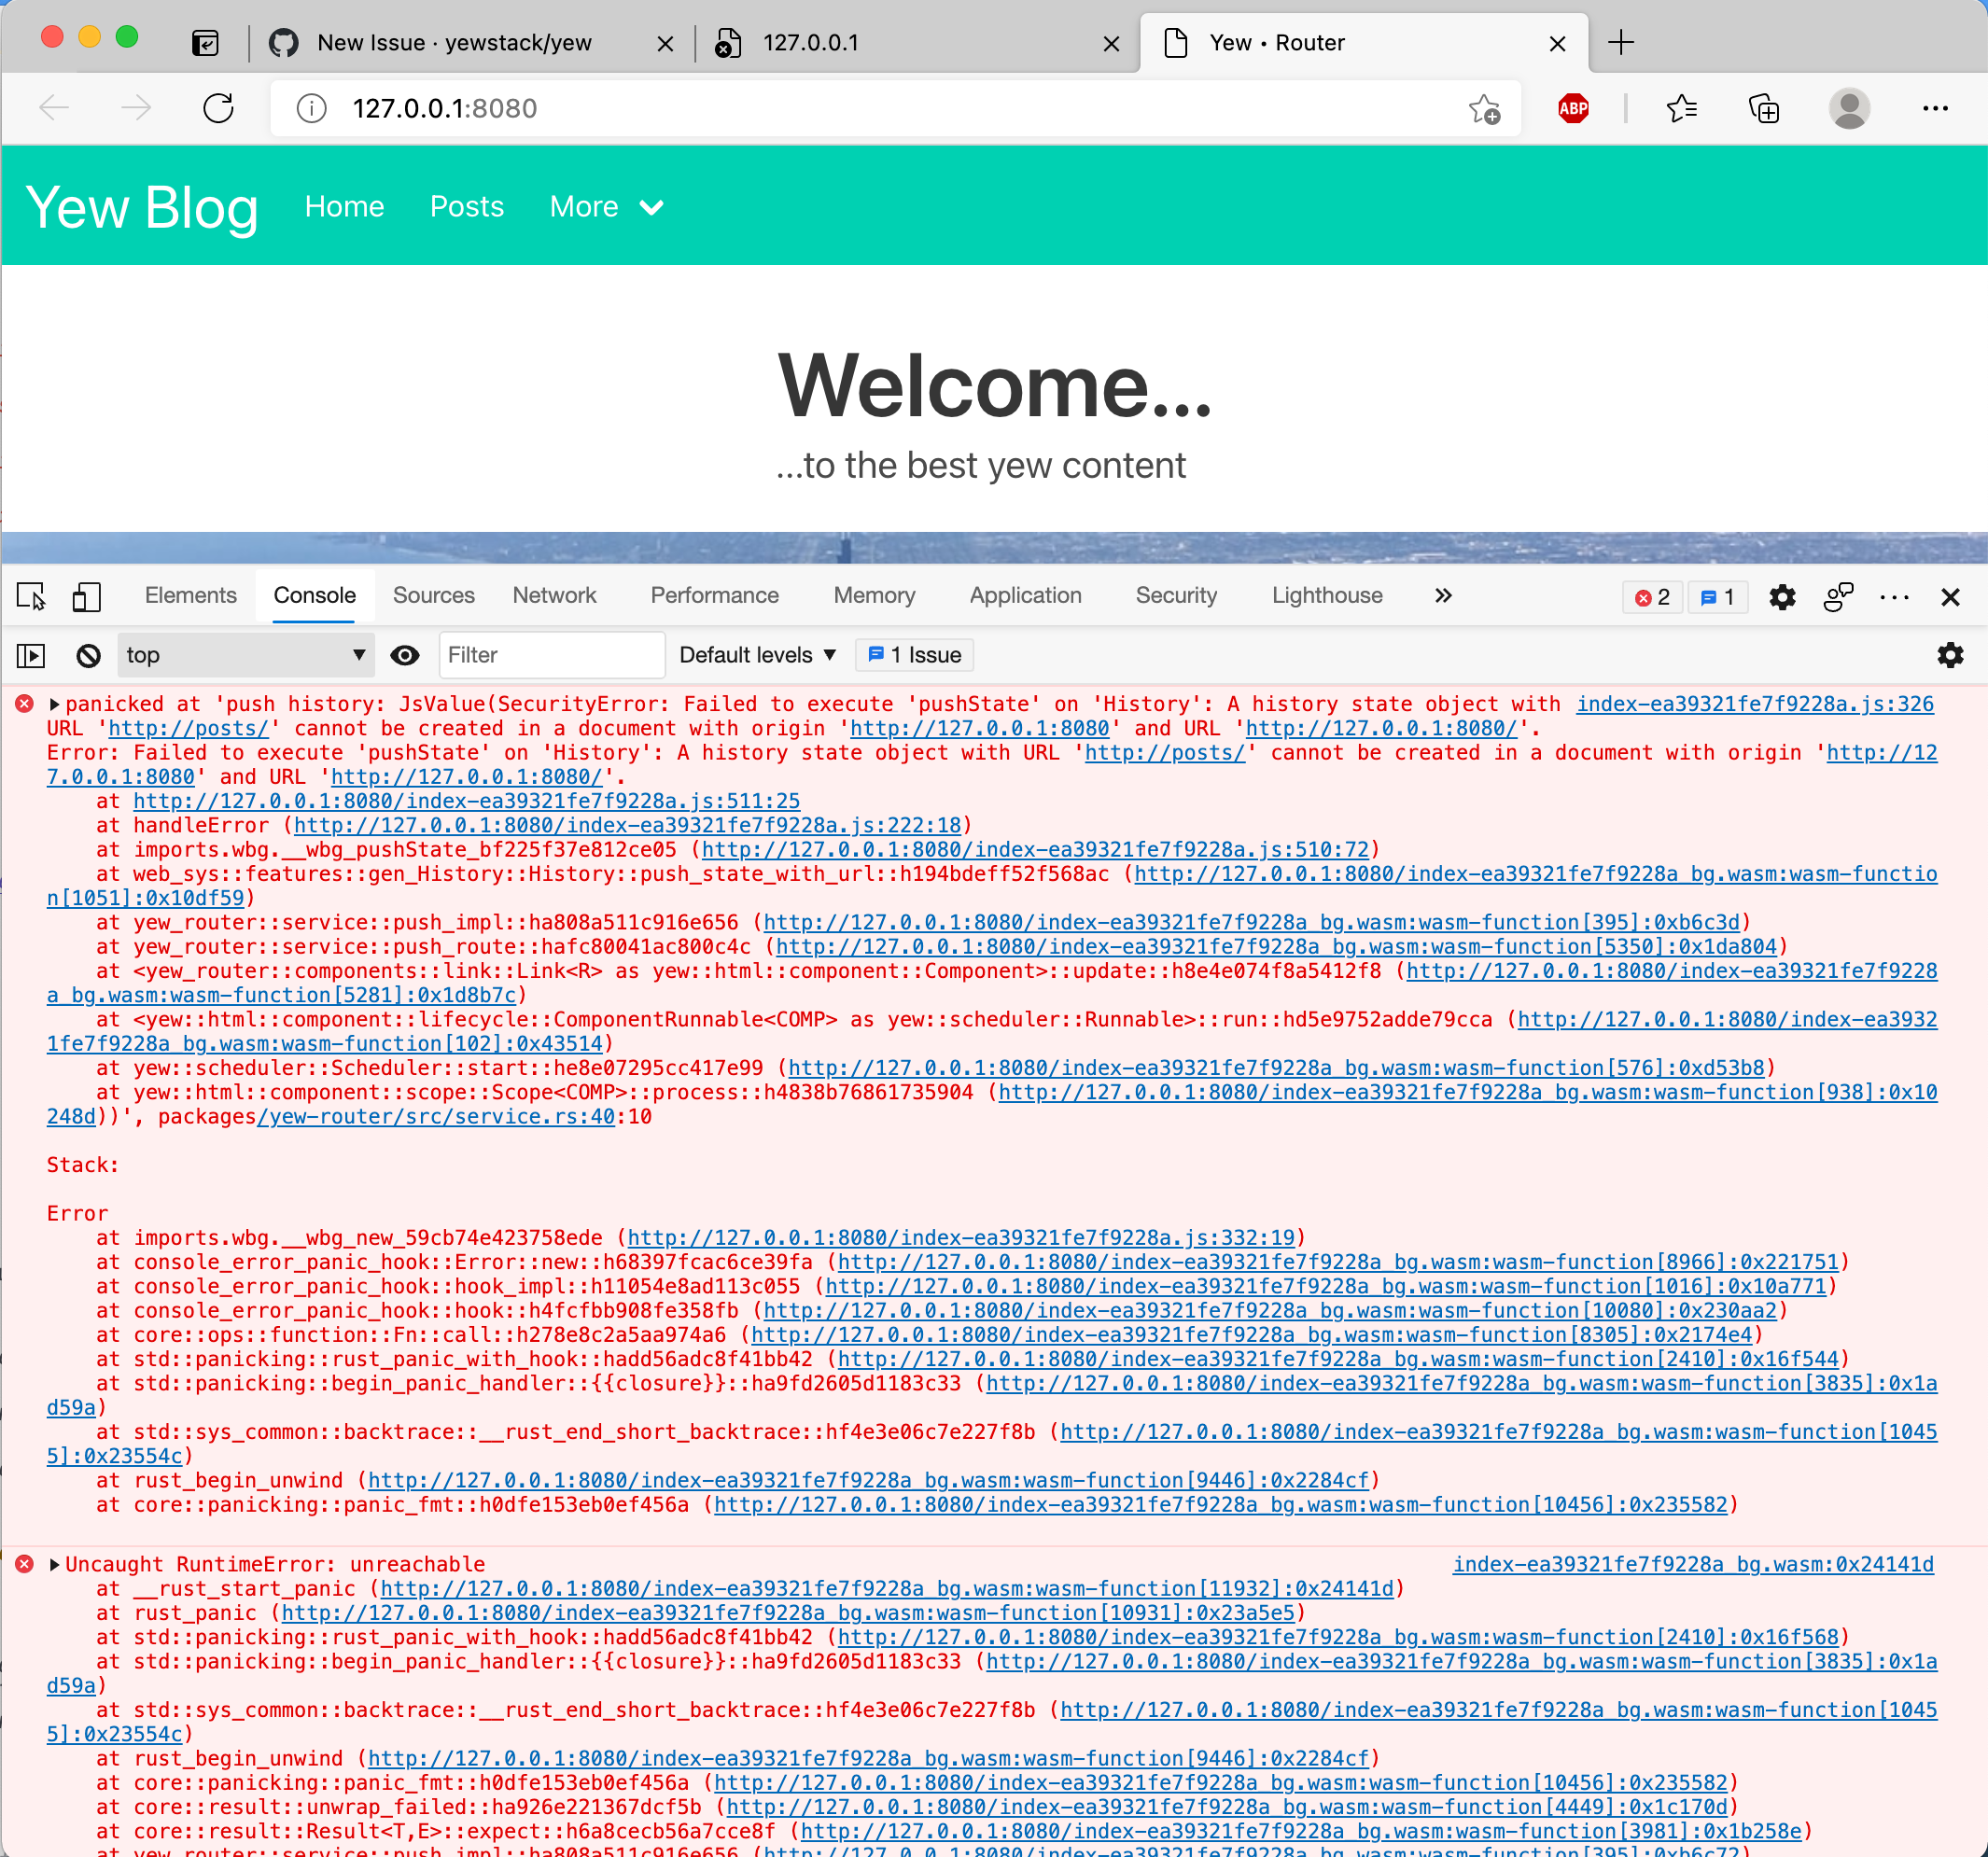Open console settings gear icon
1988x1857 pixels.
(1949, 655)
